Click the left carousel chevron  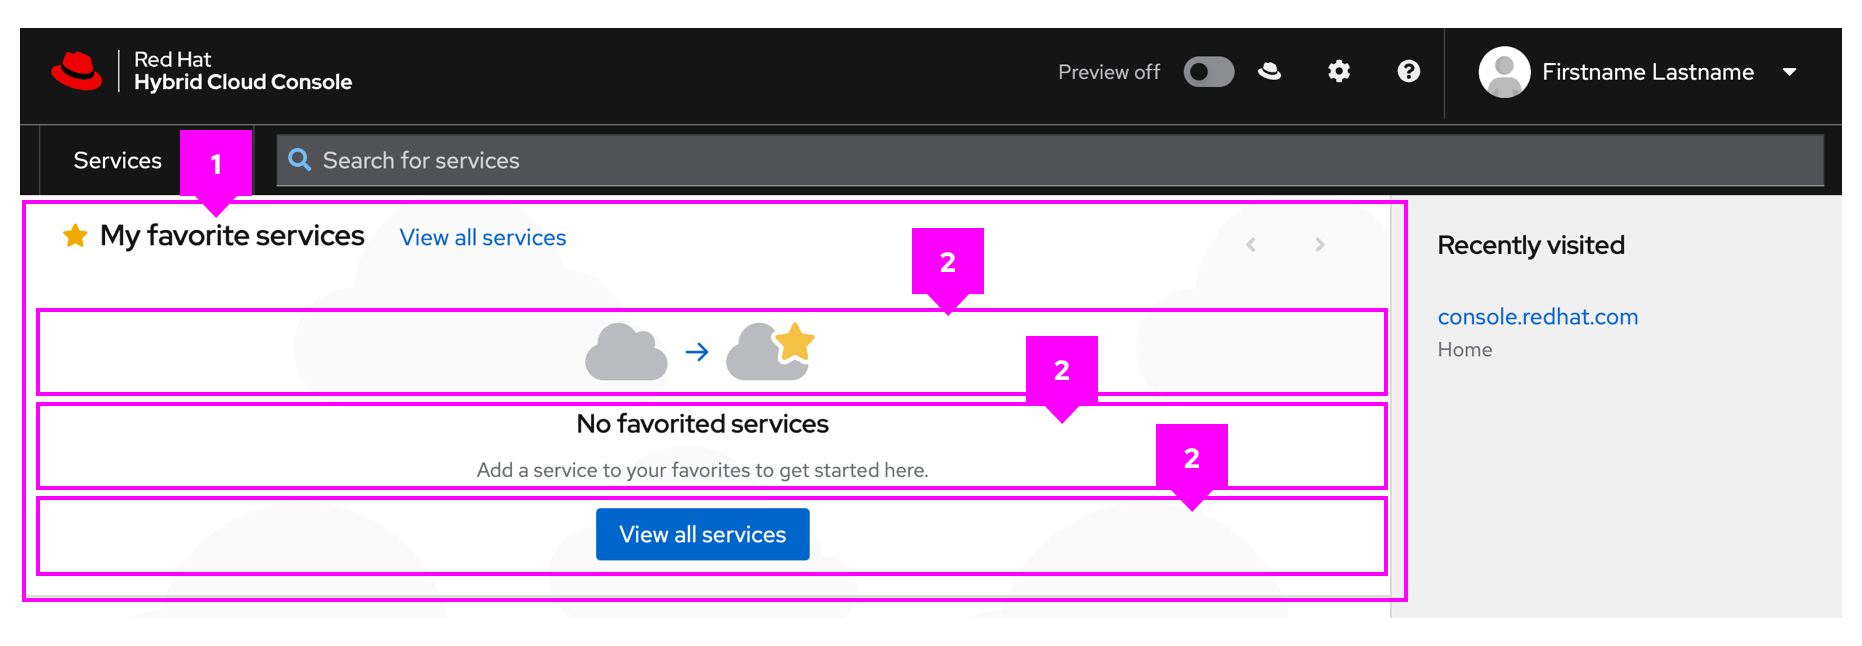1250,243
